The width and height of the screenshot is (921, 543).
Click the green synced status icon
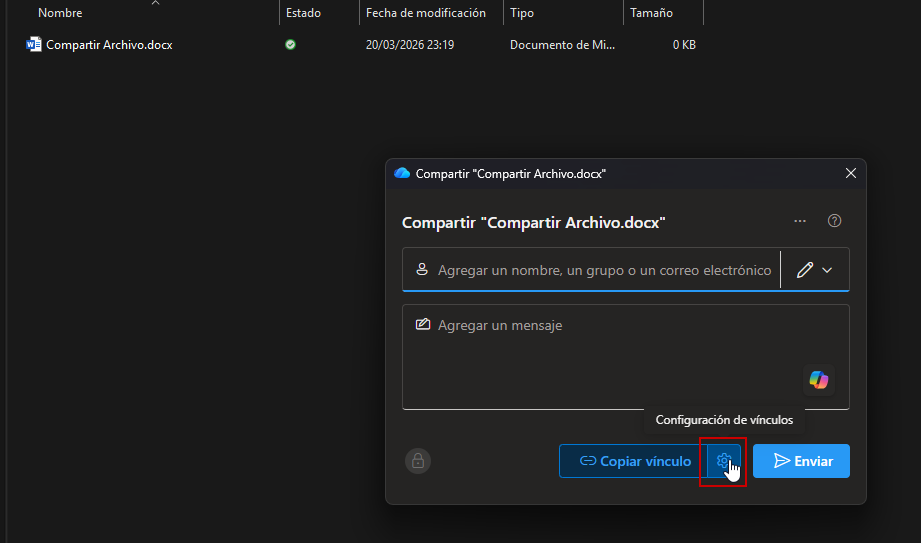click(290, 45)
